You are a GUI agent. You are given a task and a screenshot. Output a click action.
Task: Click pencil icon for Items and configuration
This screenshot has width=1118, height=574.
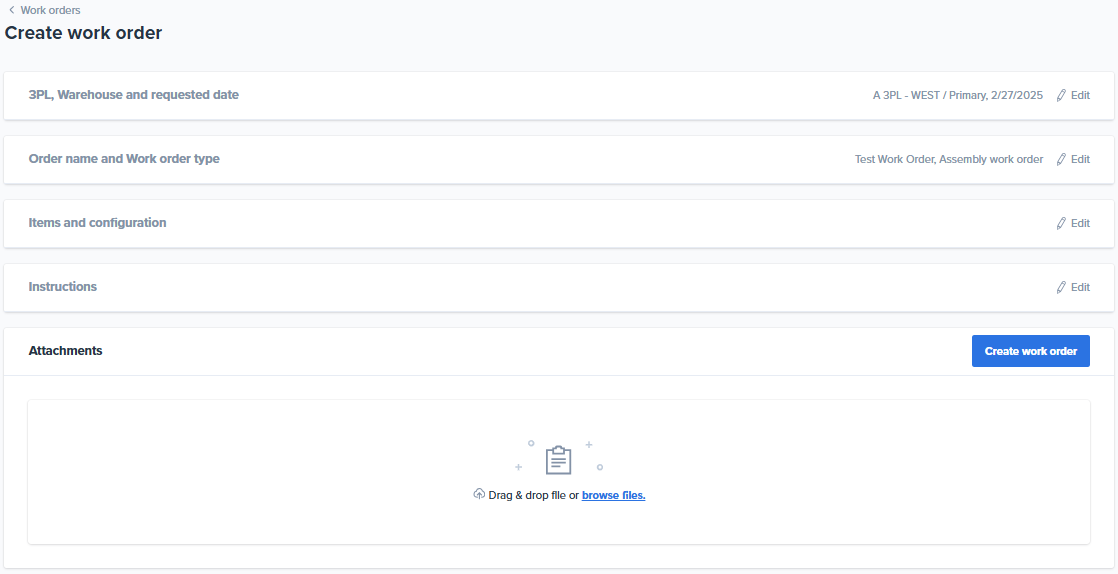pos(1061,223)
